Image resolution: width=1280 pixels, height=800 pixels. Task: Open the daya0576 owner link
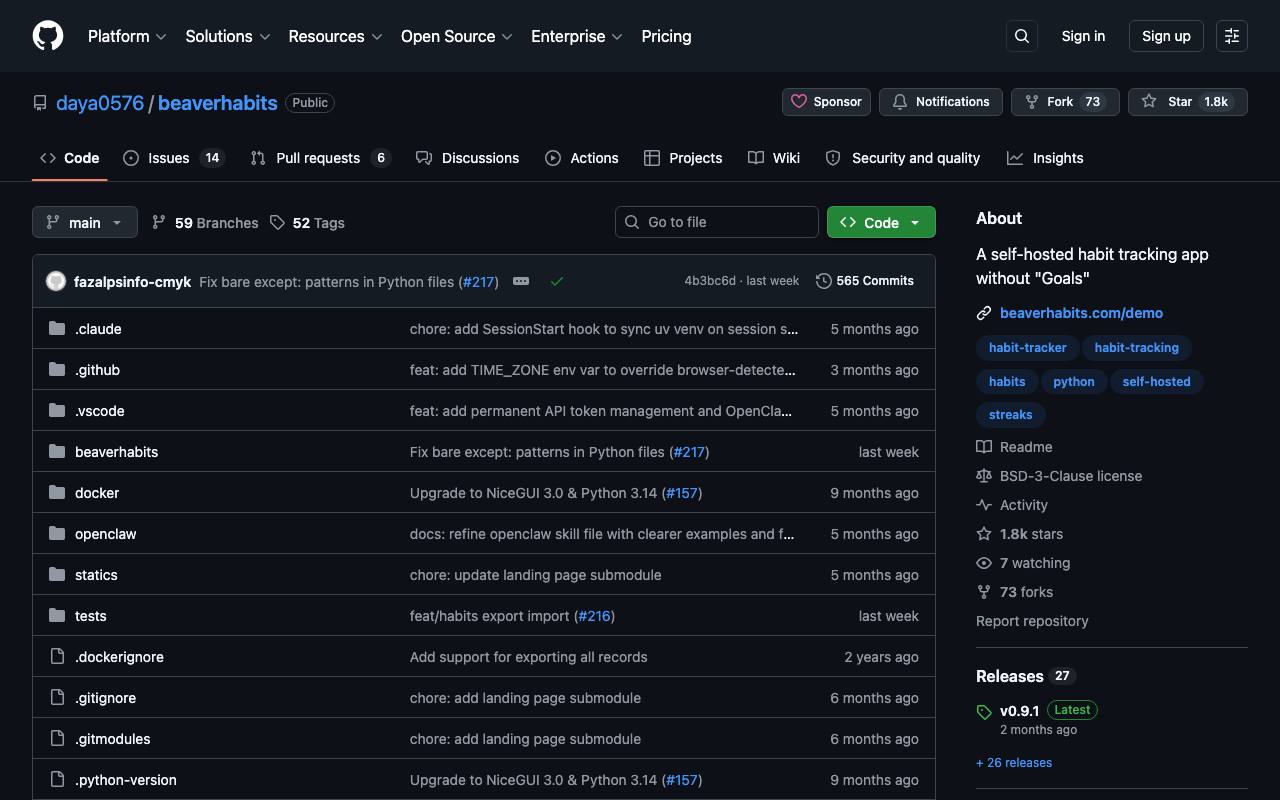click(100, 103)
